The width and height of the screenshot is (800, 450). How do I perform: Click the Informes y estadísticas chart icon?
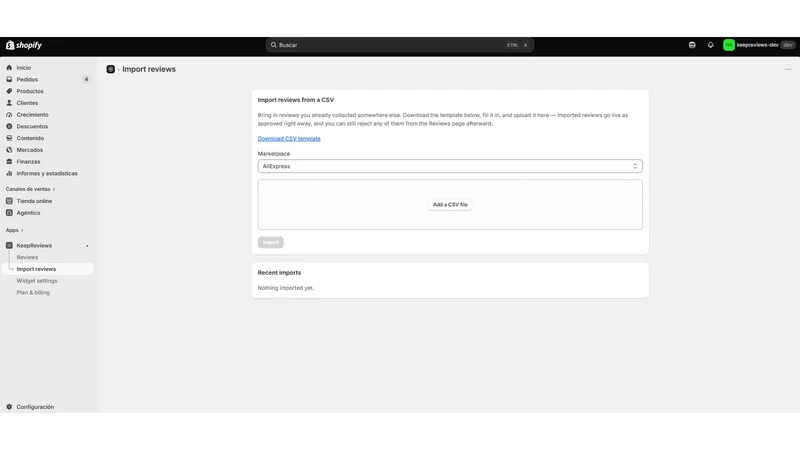click(x=9, y=173)
